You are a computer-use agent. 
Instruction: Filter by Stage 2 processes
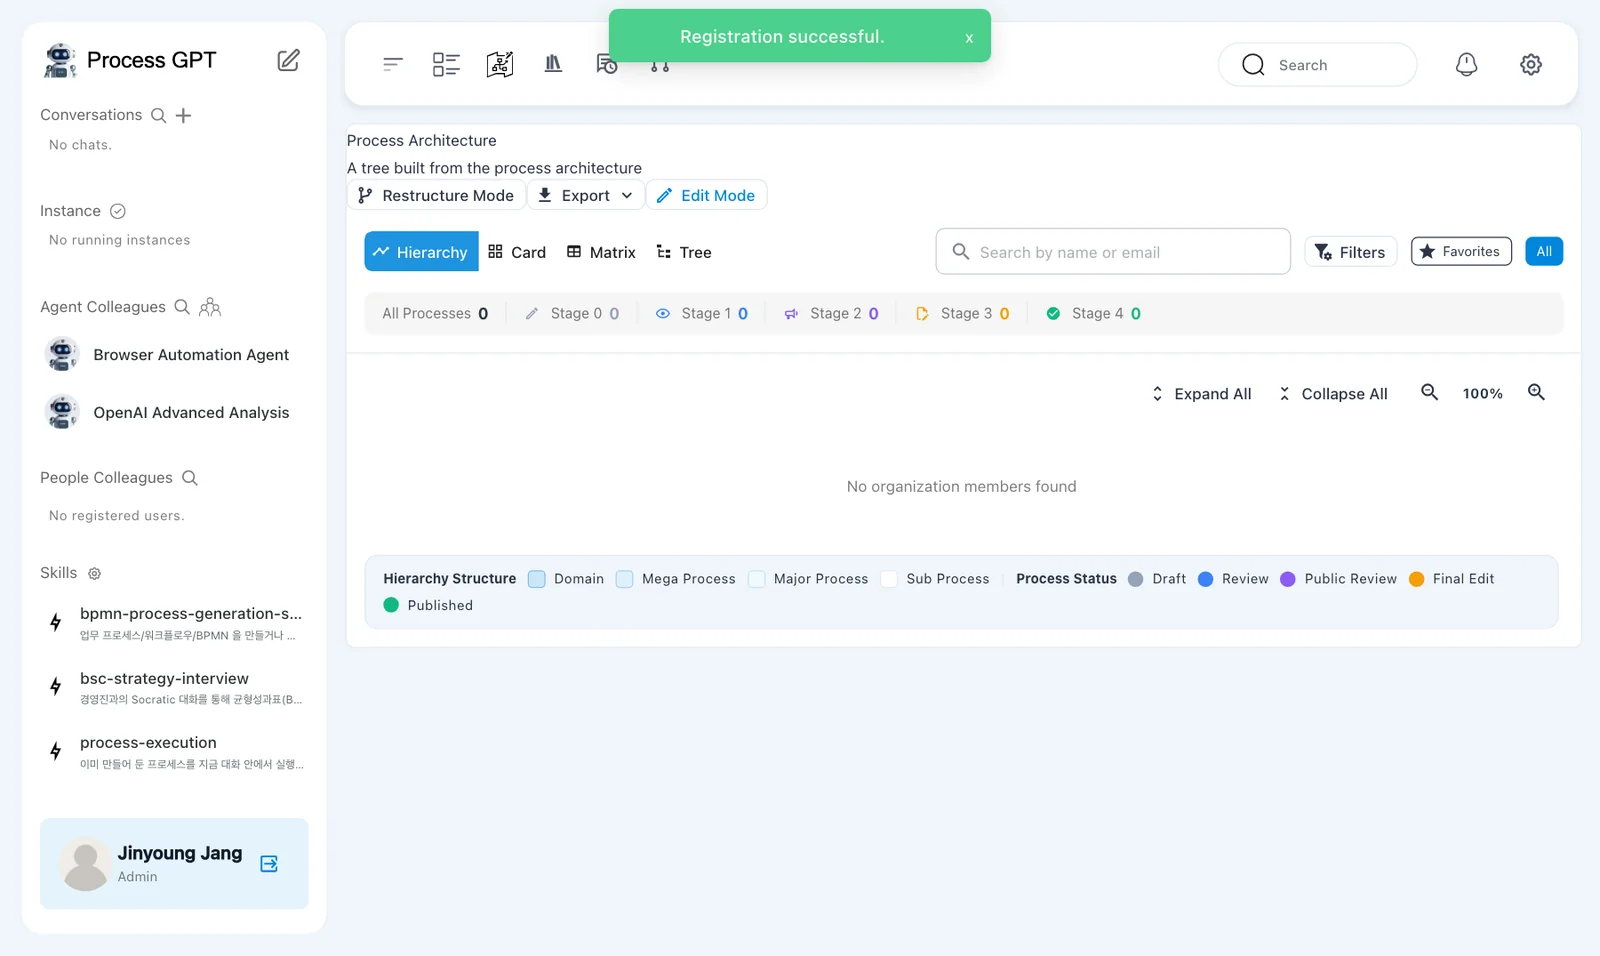831,314
